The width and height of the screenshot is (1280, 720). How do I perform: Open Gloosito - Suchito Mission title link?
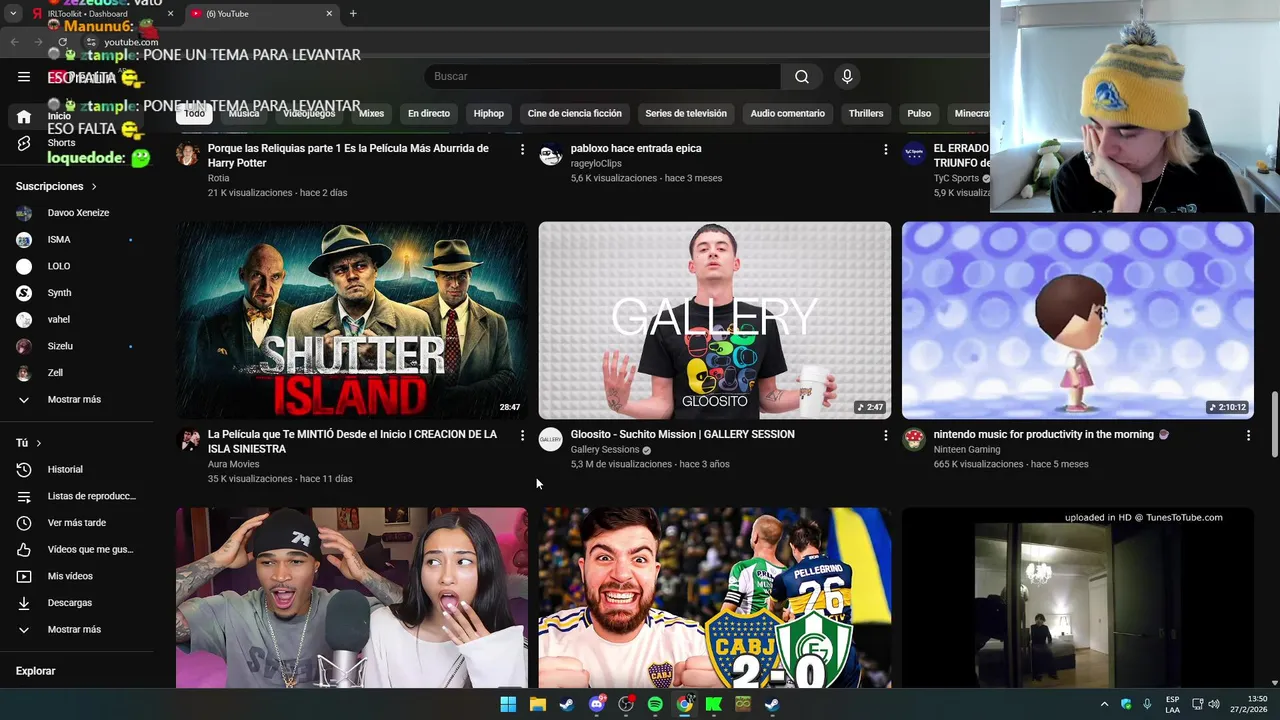[x=682, y=435]
